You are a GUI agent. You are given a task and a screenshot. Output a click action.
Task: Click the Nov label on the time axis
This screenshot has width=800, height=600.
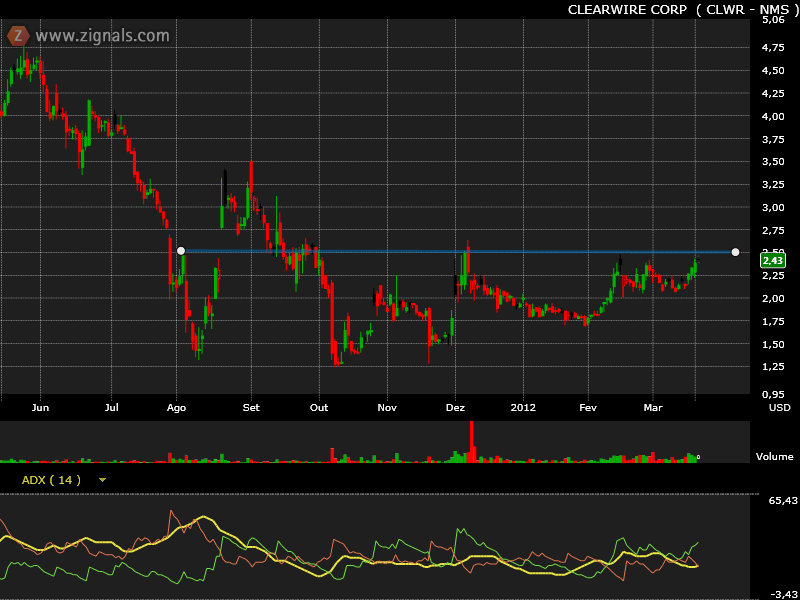click(x=387, y=408)
